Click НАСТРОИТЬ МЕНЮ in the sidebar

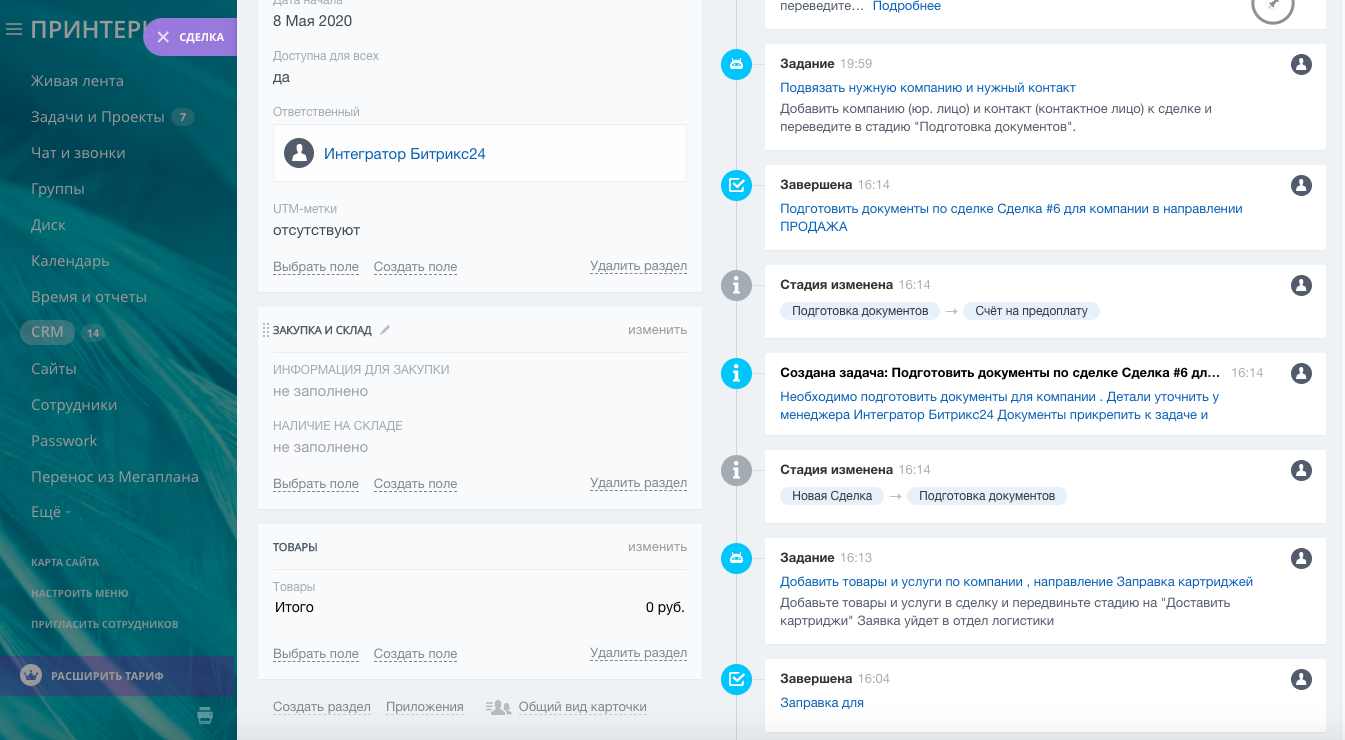(80, 593)
